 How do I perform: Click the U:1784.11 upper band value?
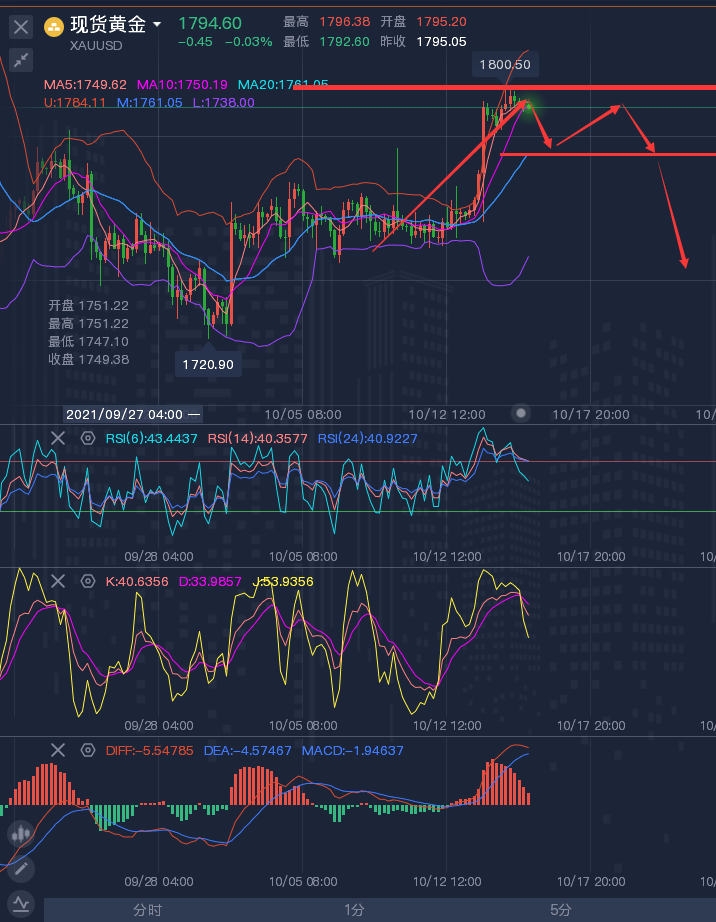coord(75,102)
